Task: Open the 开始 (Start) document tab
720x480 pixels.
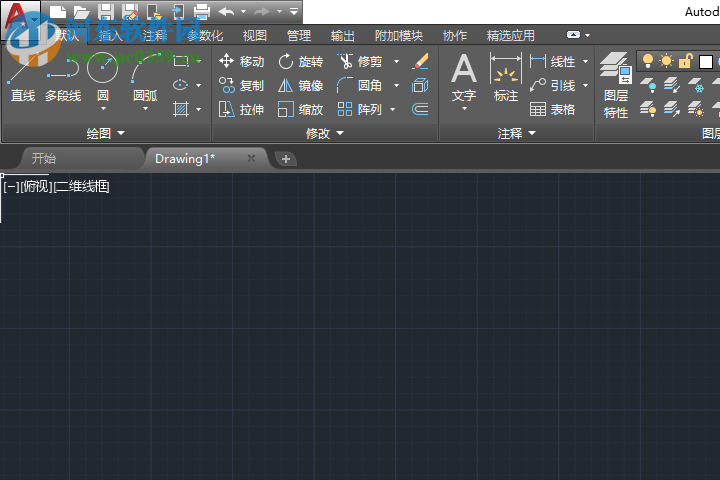Action: (44, 158)
